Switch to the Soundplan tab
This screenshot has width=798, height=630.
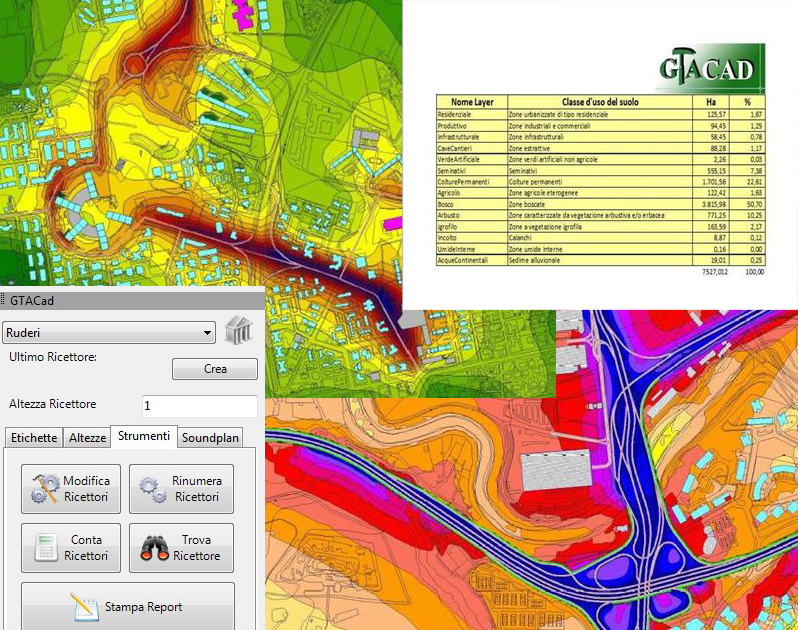click(x=211, y=438)
